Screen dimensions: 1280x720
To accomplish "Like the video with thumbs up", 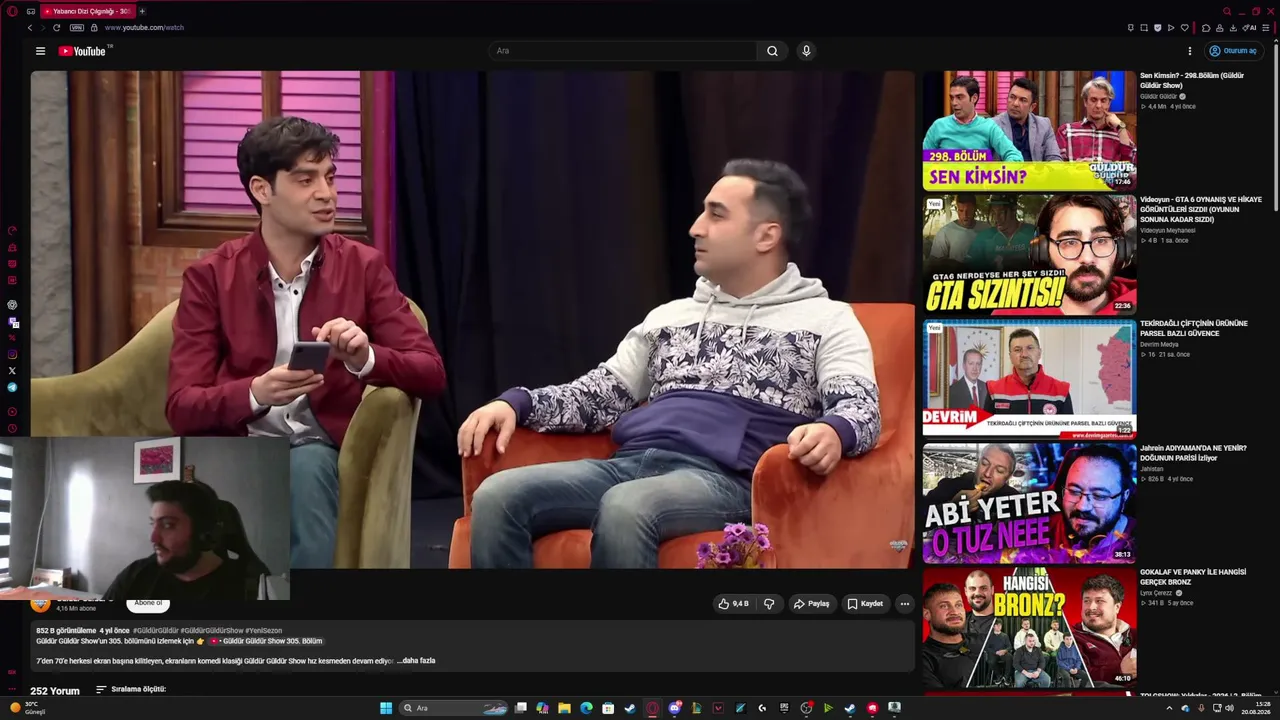I will click(x=733, y=604).
